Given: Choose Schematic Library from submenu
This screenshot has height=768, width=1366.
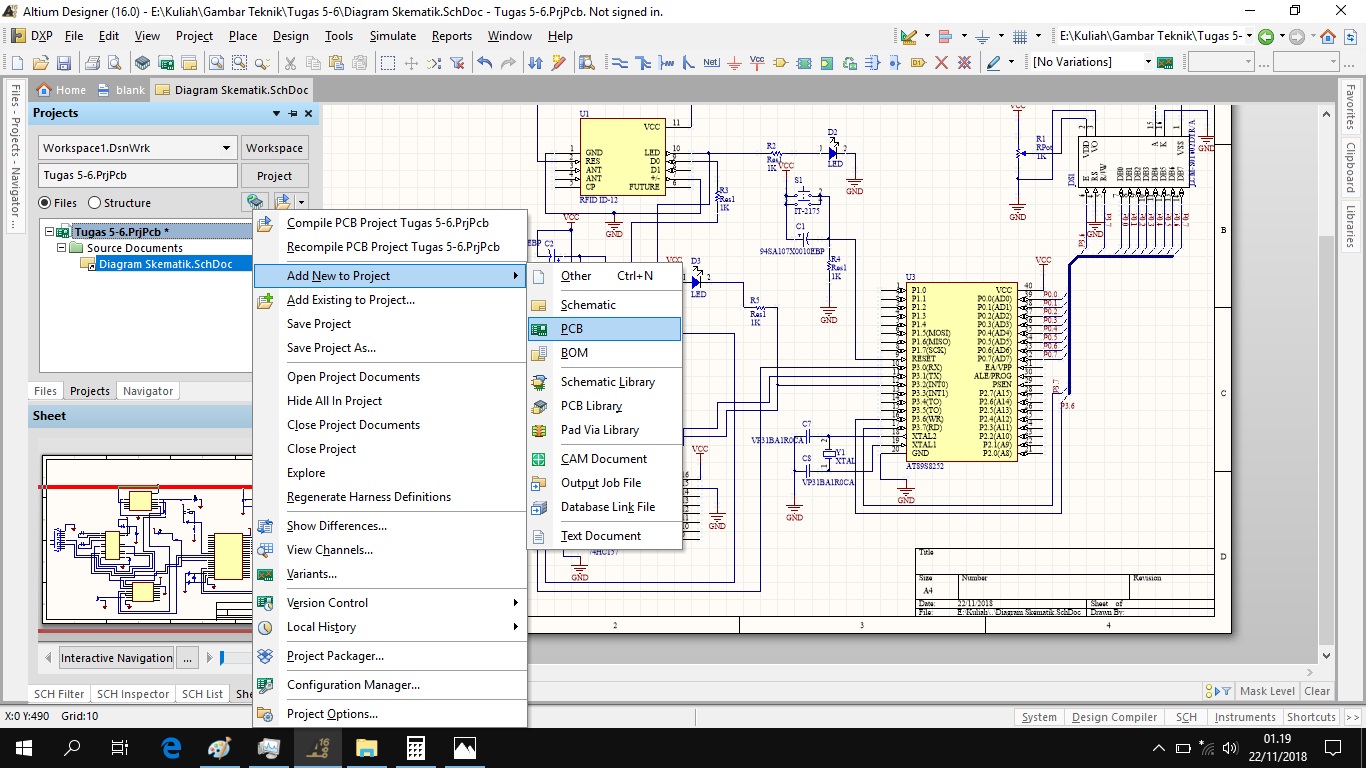Looking at the screenshot, I should point(604,382).
